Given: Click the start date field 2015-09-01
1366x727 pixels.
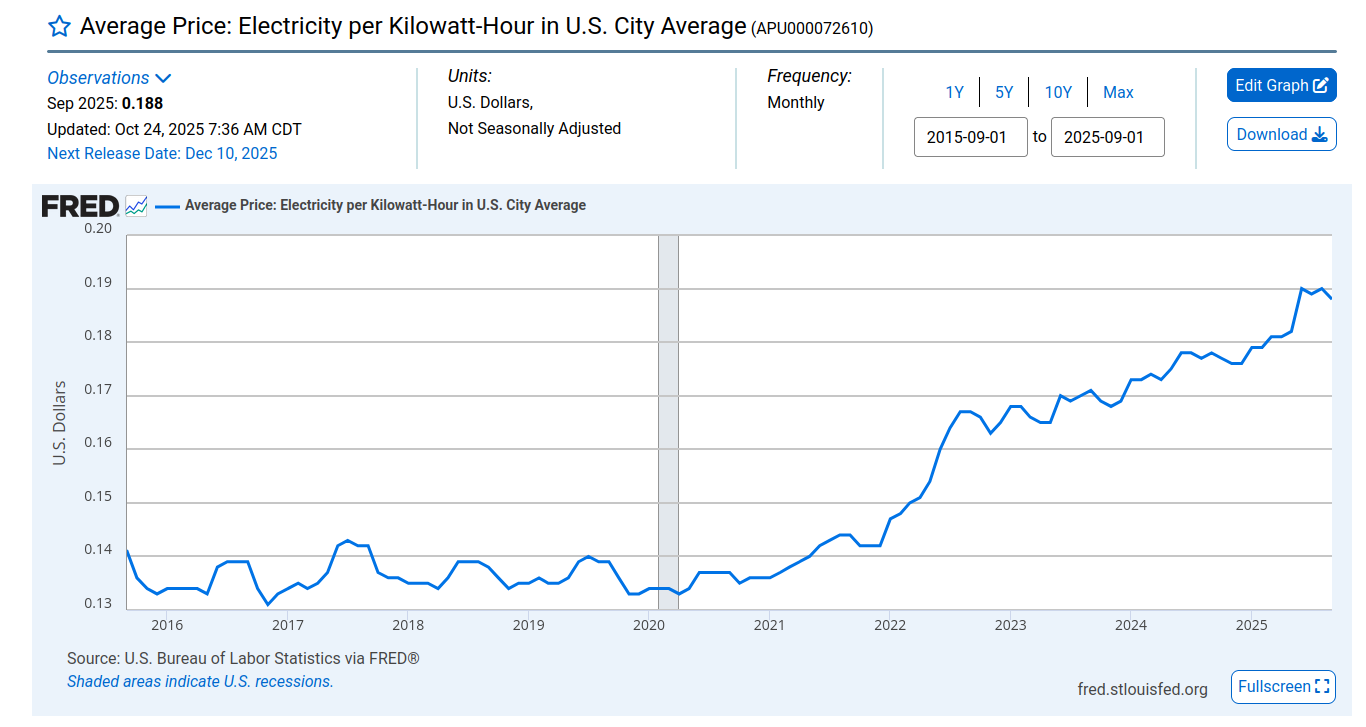Looking at the screenshot, I should (x=971, y=137).
